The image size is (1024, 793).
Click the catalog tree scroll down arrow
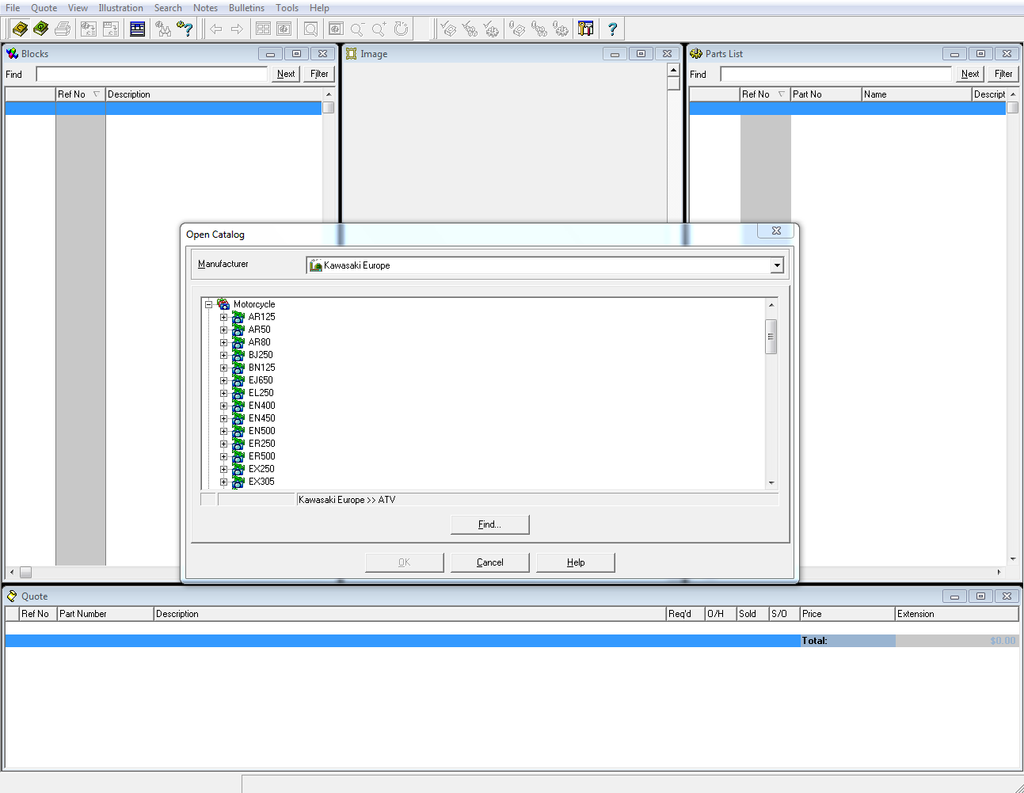771,483
